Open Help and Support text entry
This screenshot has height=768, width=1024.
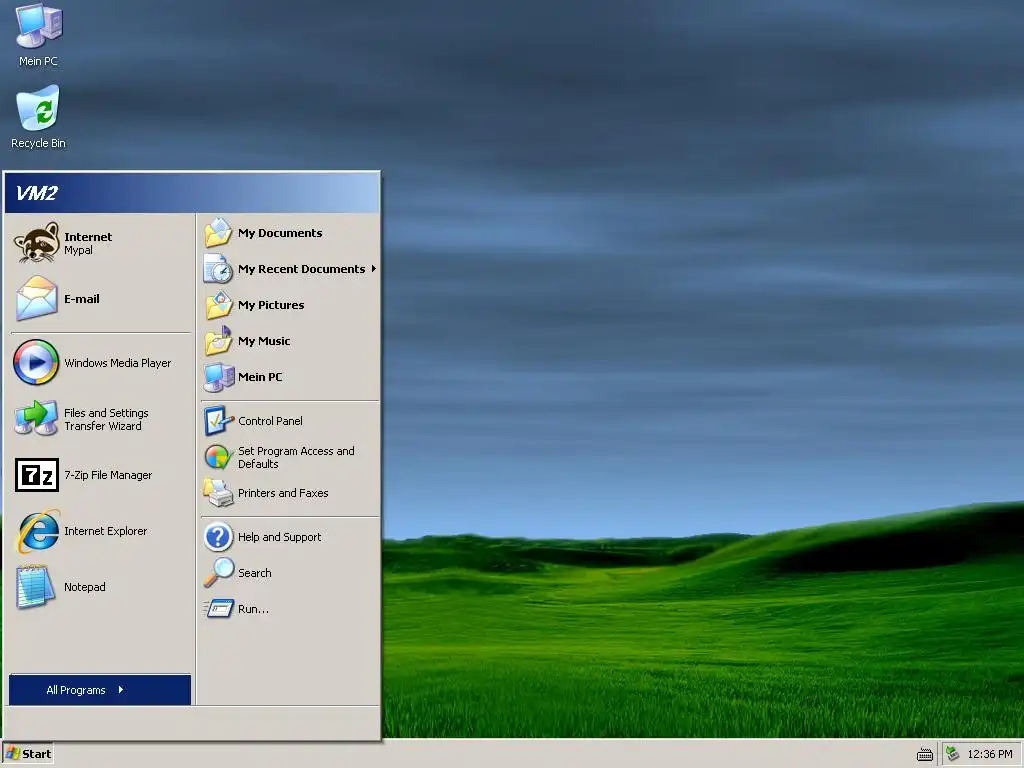280,537
